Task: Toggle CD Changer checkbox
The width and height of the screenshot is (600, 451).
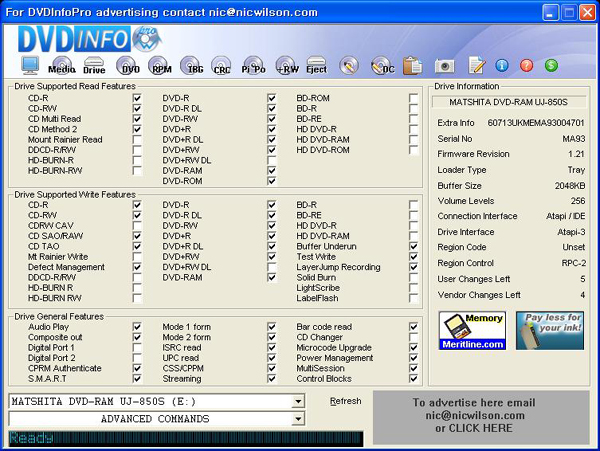Action: pyautogui.click(x=413, y=337)
